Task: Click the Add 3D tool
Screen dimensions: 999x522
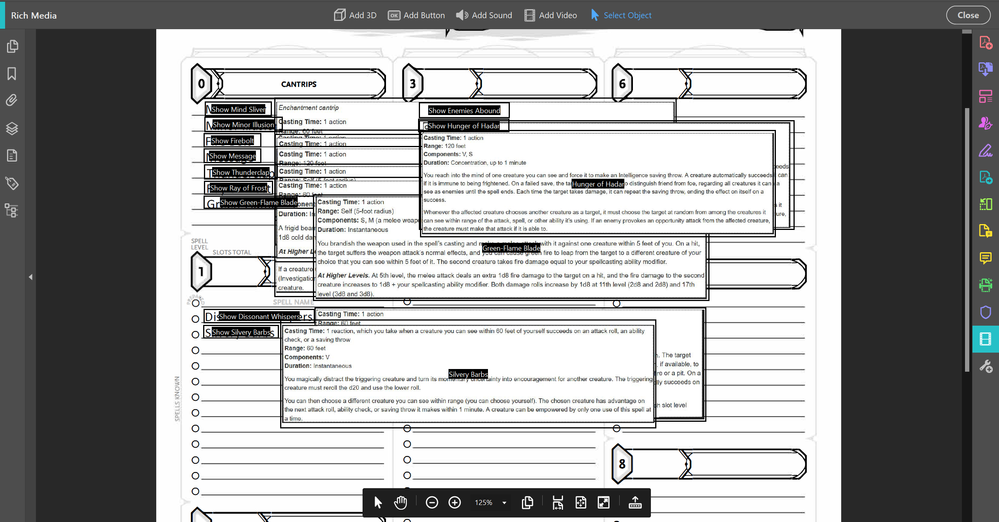Action: point(355,15)
